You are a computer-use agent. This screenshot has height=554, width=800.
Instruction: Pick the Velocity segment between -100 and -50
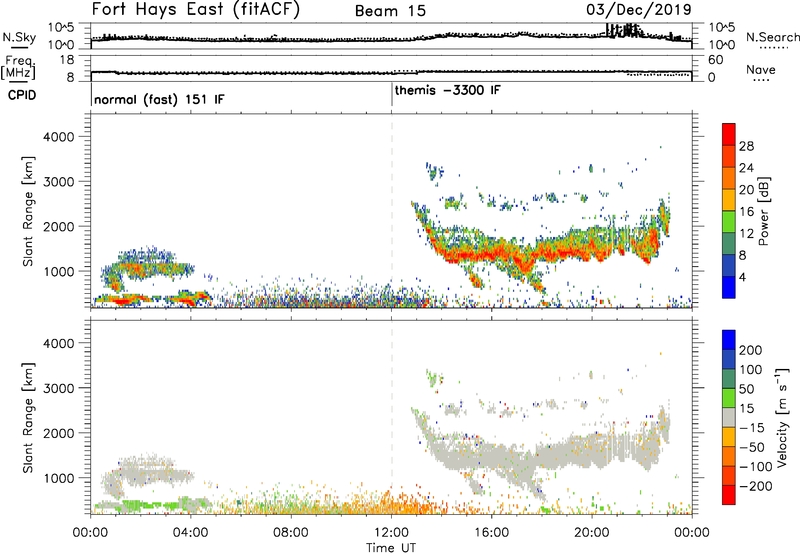[x=729, y=456]
